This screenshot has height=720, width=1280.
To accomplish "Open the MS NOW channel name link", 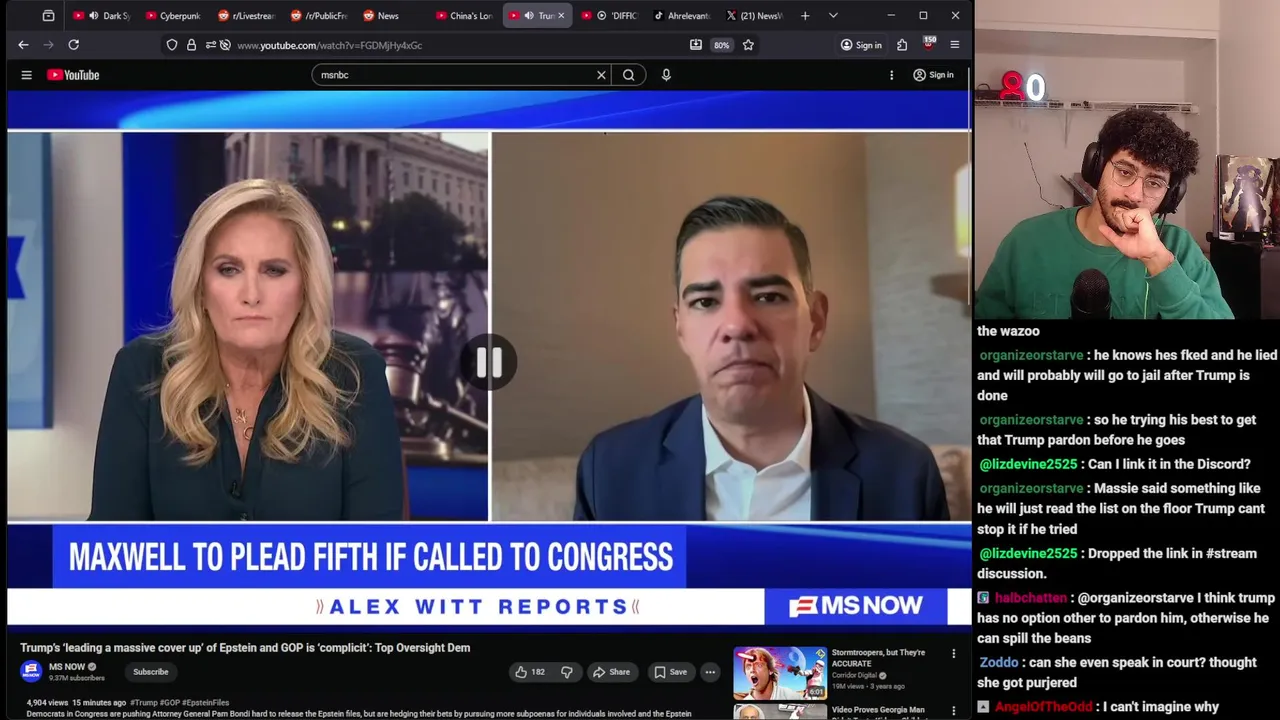I will (67, 667).
